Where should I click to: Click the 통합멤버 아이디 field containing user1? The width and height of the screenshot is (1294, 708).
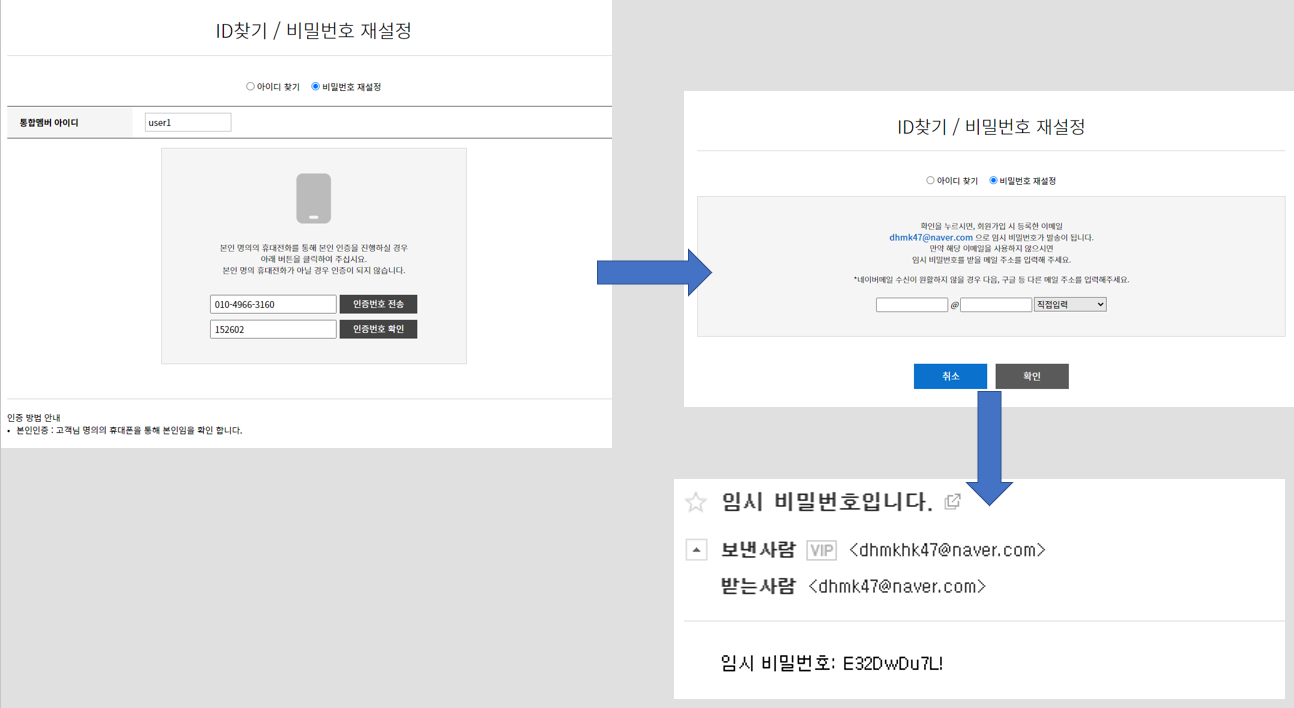click(186, 122)
